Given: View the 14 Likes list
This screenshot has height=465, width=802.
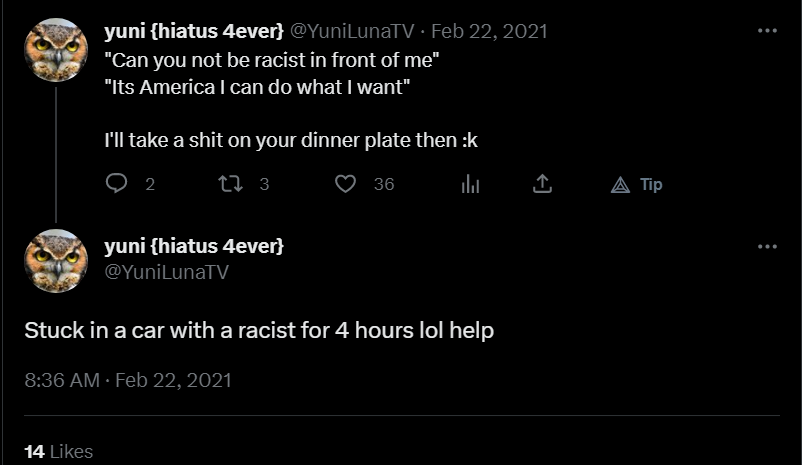Looking at the screenshot, I should point(59,452).
